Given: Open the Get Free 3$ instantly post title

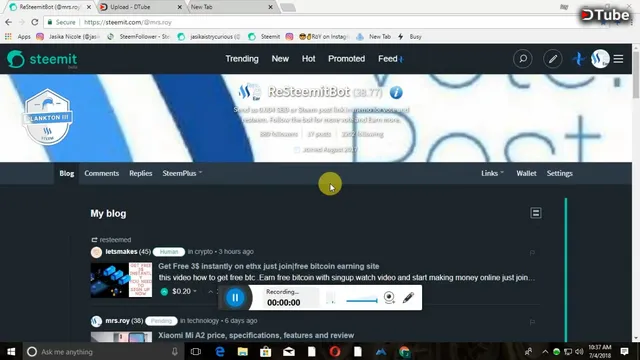Looking at the screenshot, I should (x=269, y=266).
